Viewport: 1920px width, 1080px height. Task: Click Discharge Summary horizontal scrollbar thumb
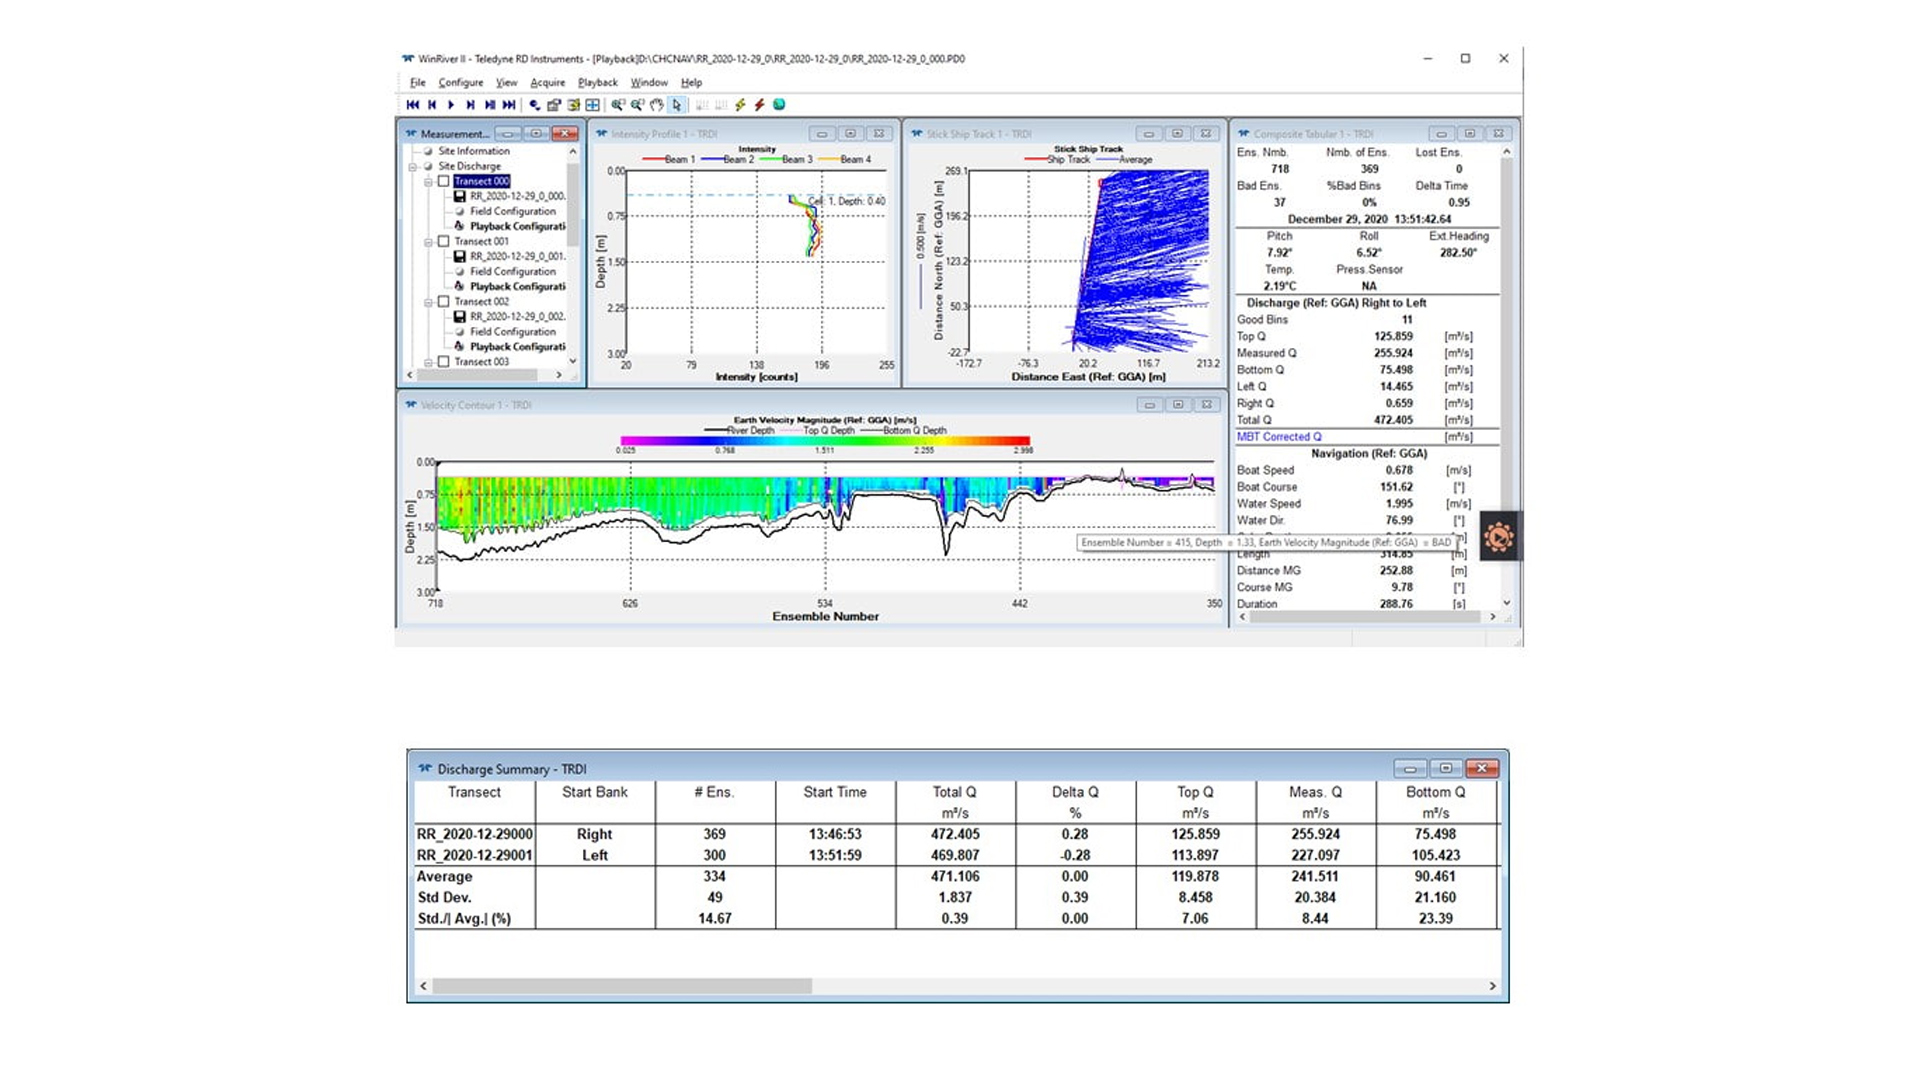[x=621, y=986]
